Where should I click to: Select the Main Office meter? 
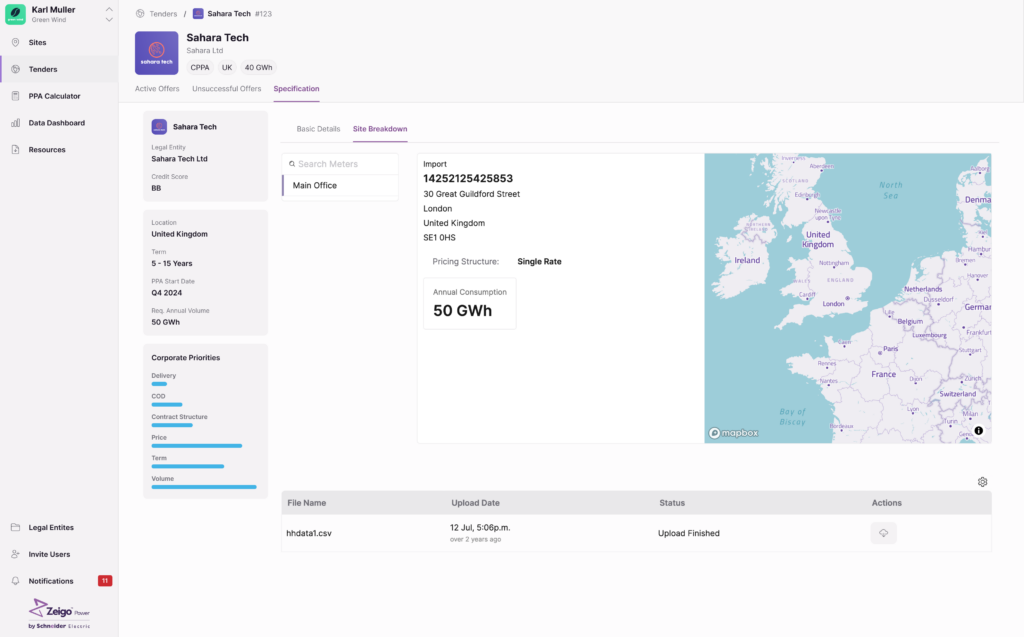(340, 186)
